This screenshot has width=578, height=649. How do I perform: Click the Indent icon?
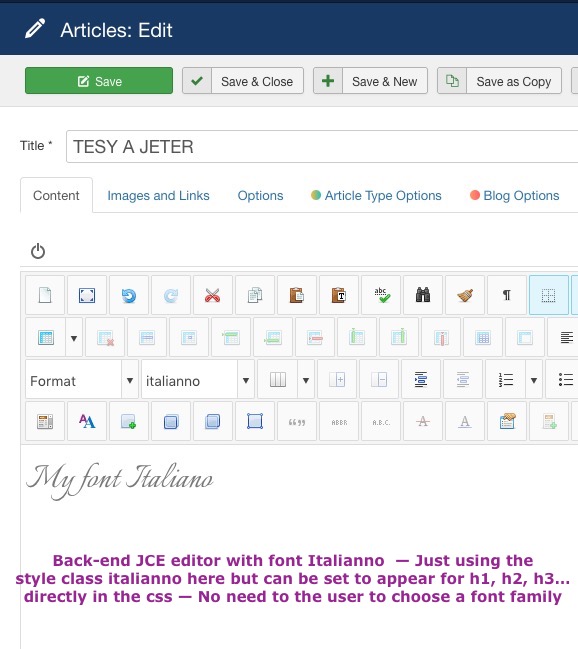[x=421, y=379]
